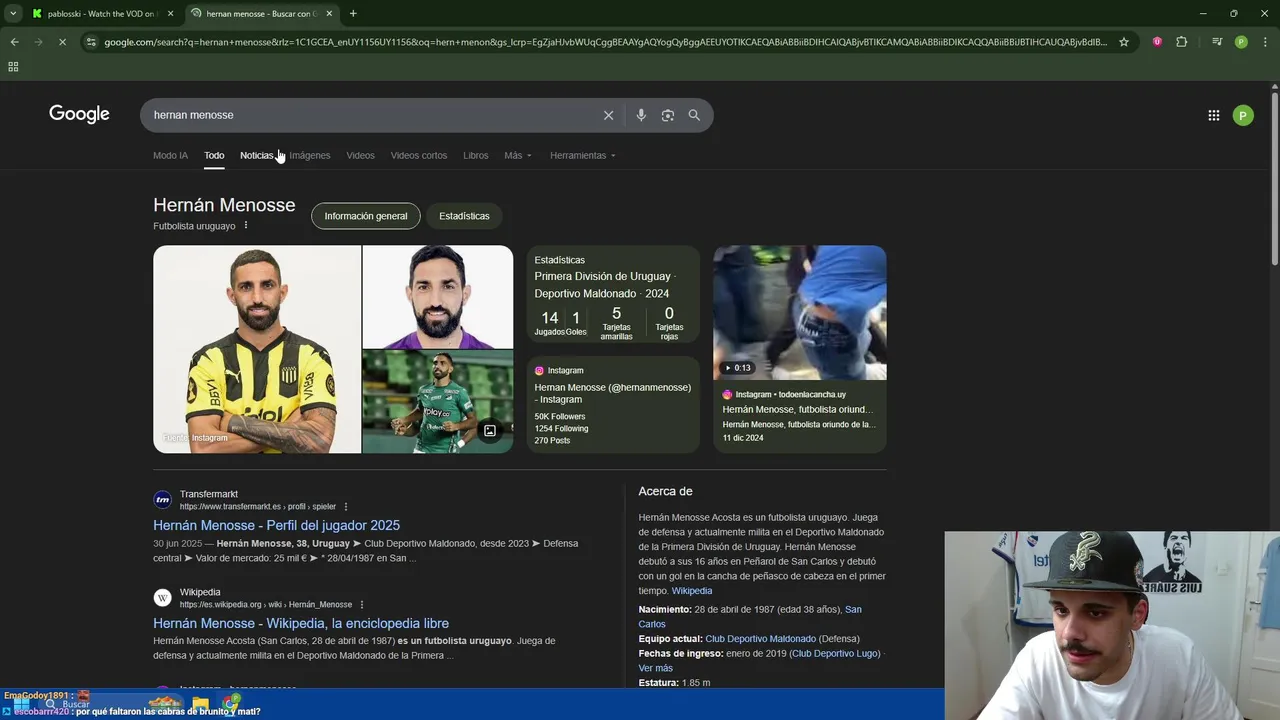
Task: Open three-dot menu for Wikipedia result
Action: click(x=362, y=605)
